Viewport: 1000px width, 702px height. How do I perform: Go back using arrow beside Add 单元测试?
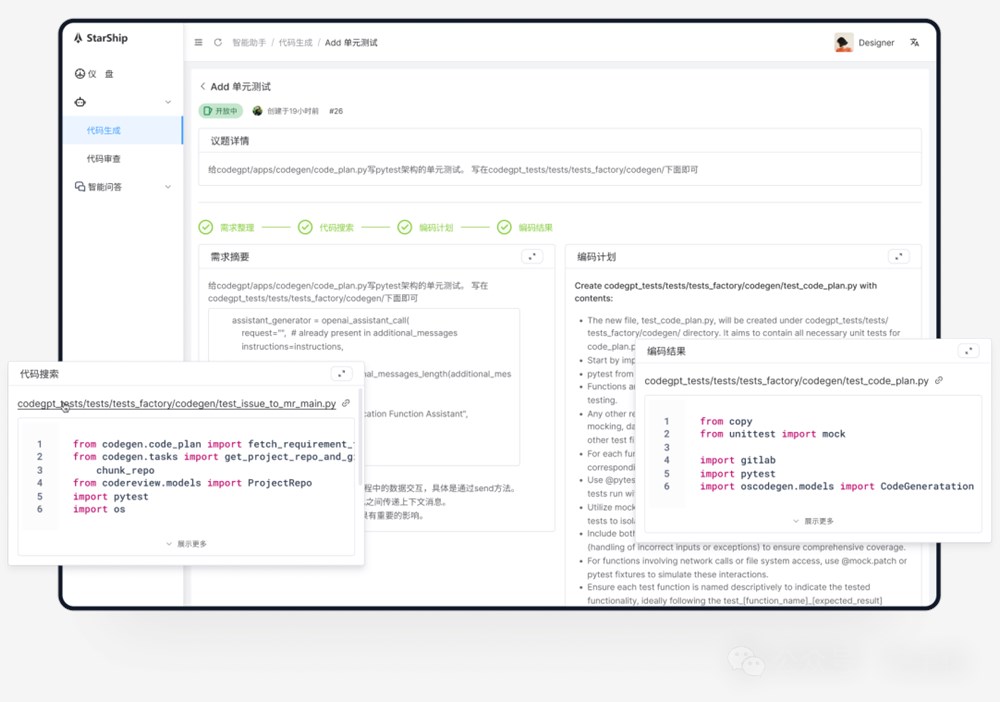[x=203, y=86]
